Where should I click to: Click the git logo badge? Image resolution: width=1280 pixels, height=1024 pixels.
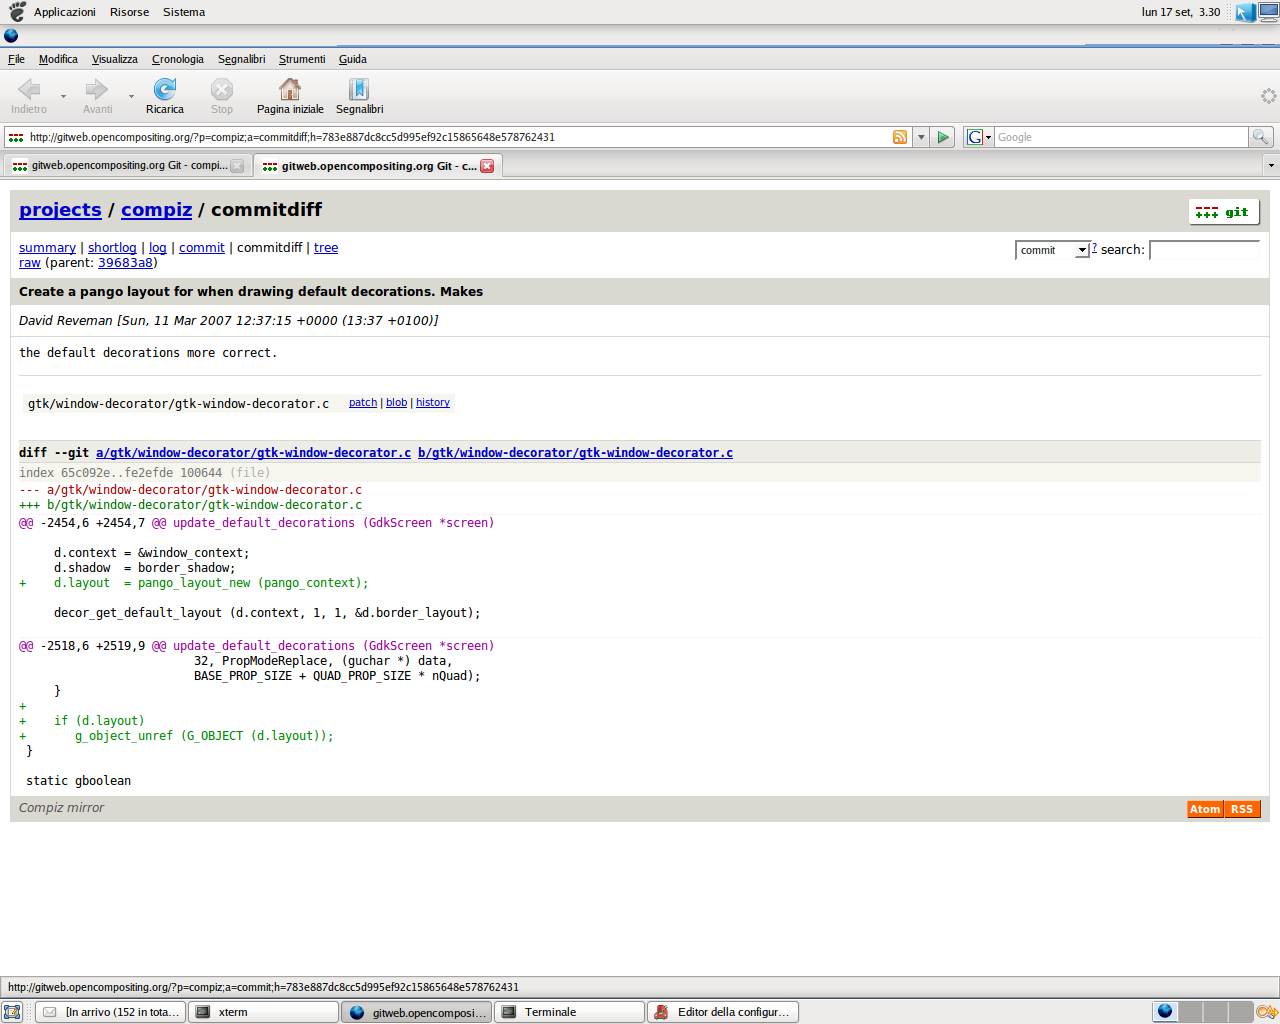click(1224, 212)
